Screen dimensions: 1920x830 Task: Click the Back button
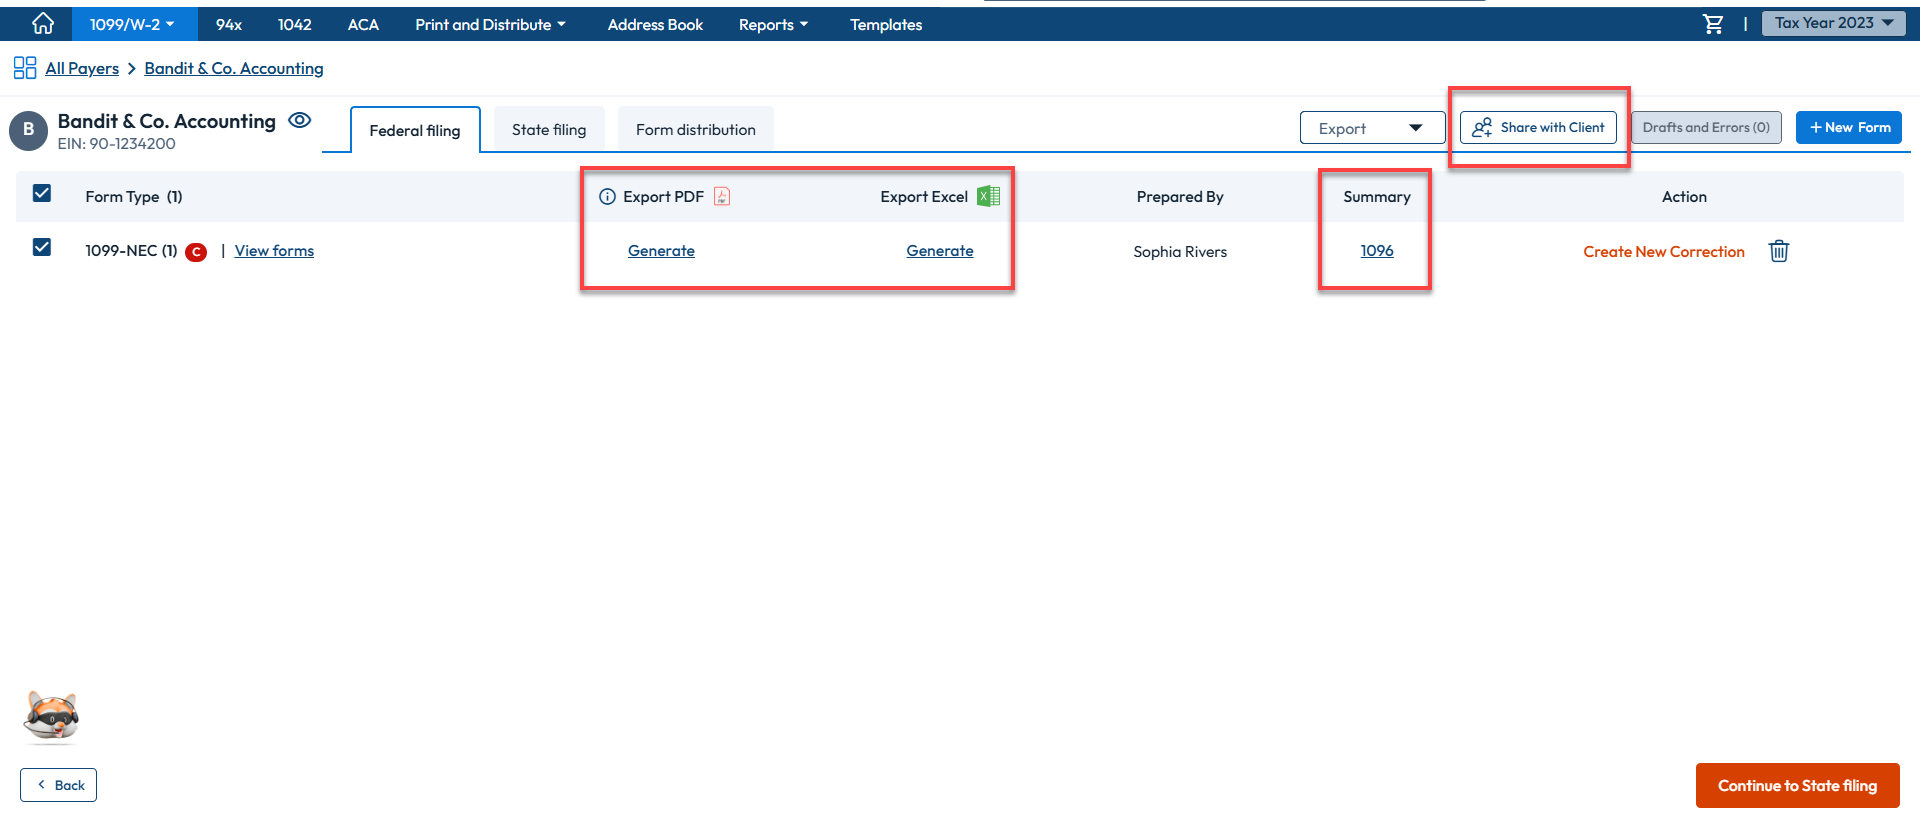(59, 785)
